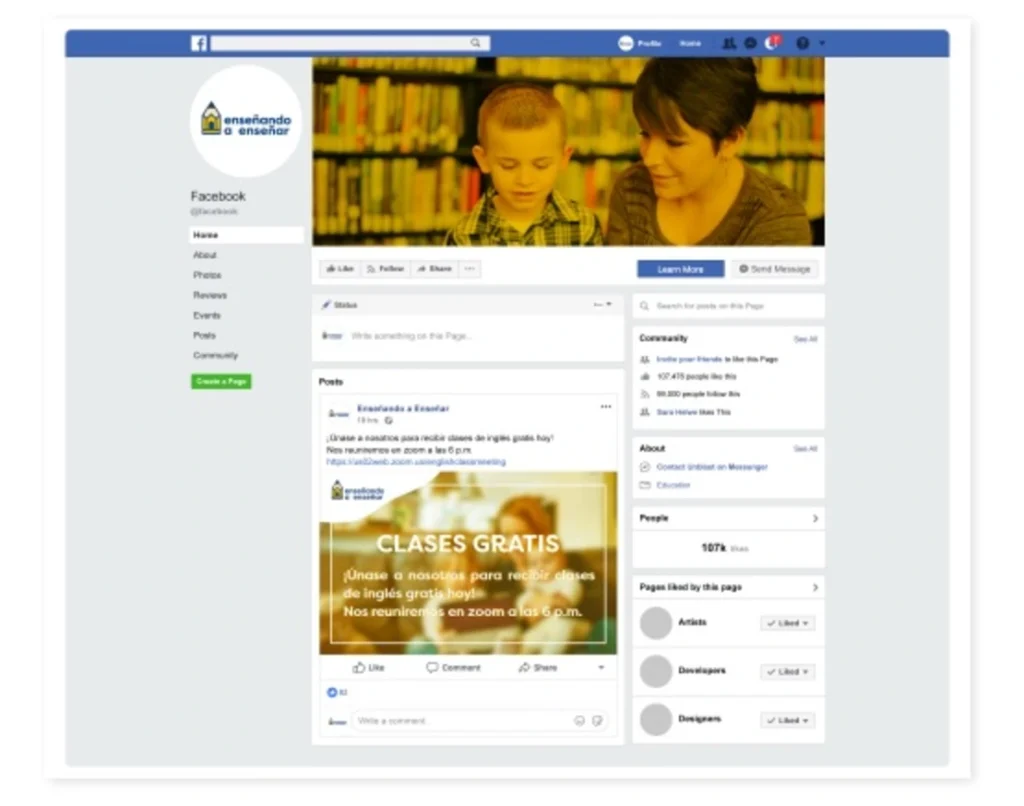This screenshot has height=806, width=1024.
Task: Open Reviews in the left sidebar
Action: (x=210, y=295)
